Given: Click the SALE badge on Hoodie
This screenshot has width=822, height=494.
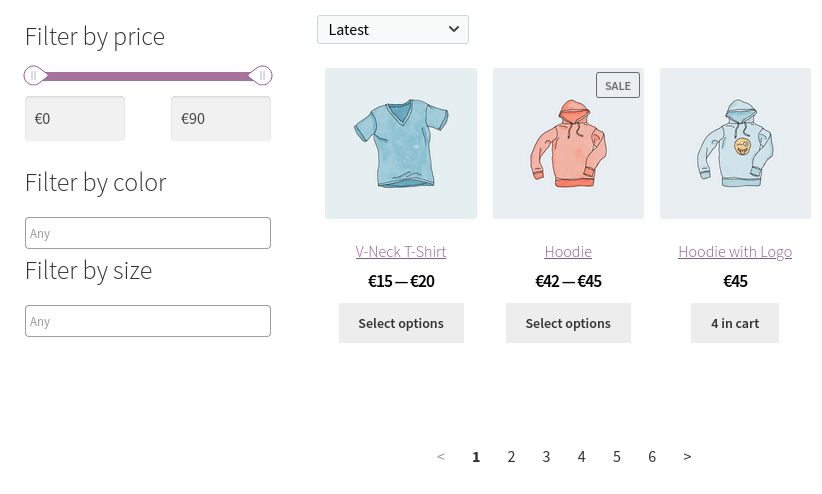Looking at the screenshot, I should (618, 85).
